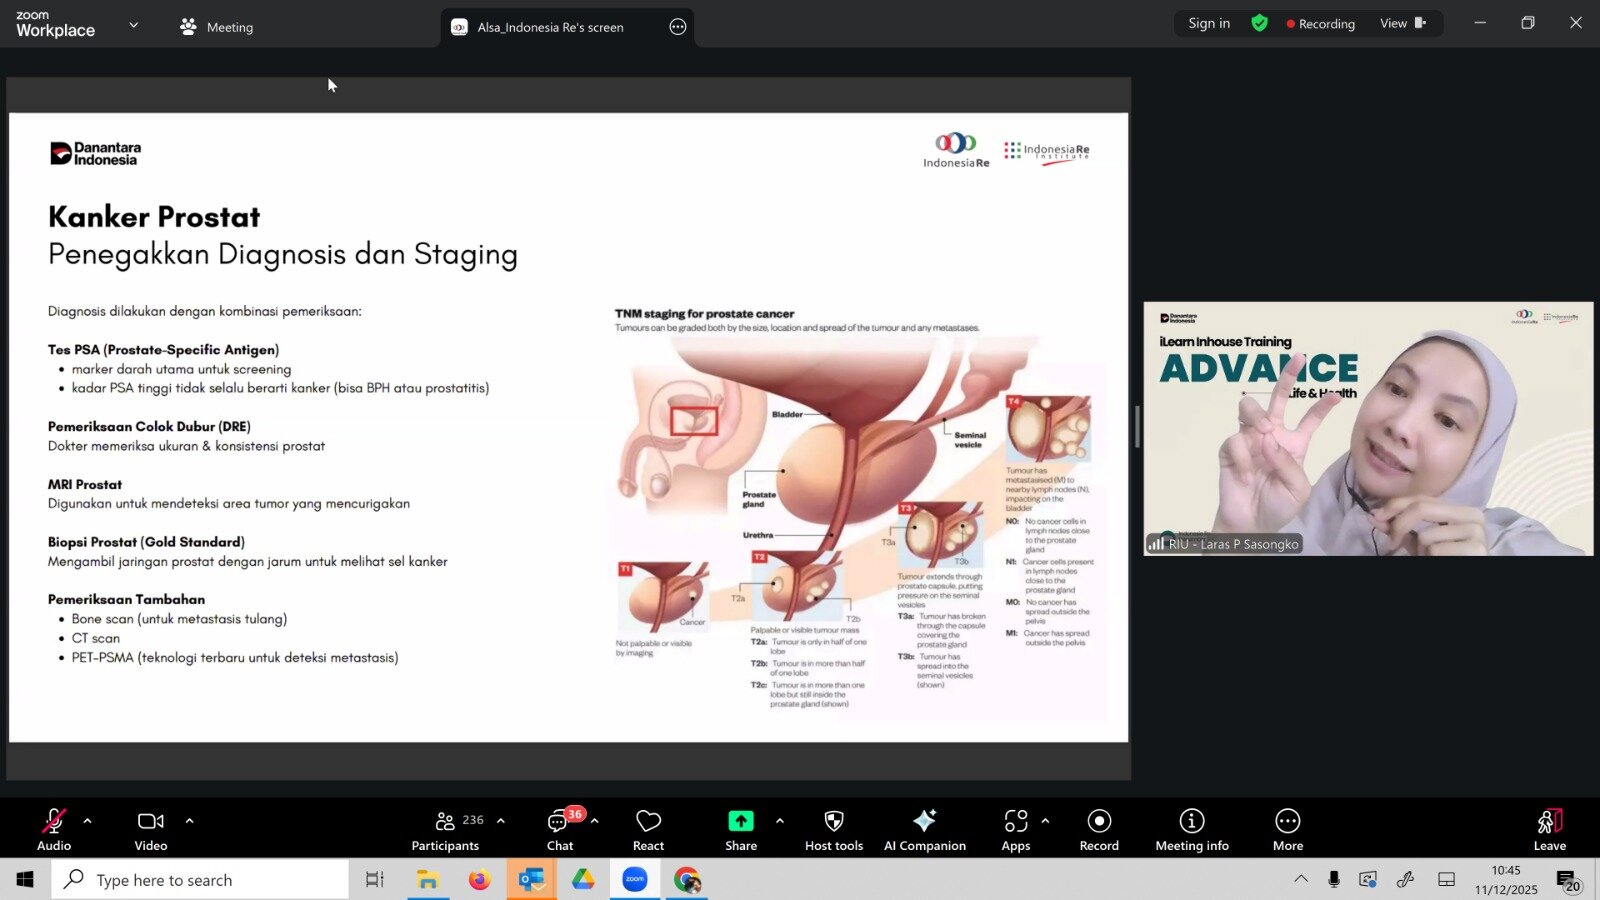Open the React emoji panel
This screenshot has height=900, width=1600.
tap(648, 829)
